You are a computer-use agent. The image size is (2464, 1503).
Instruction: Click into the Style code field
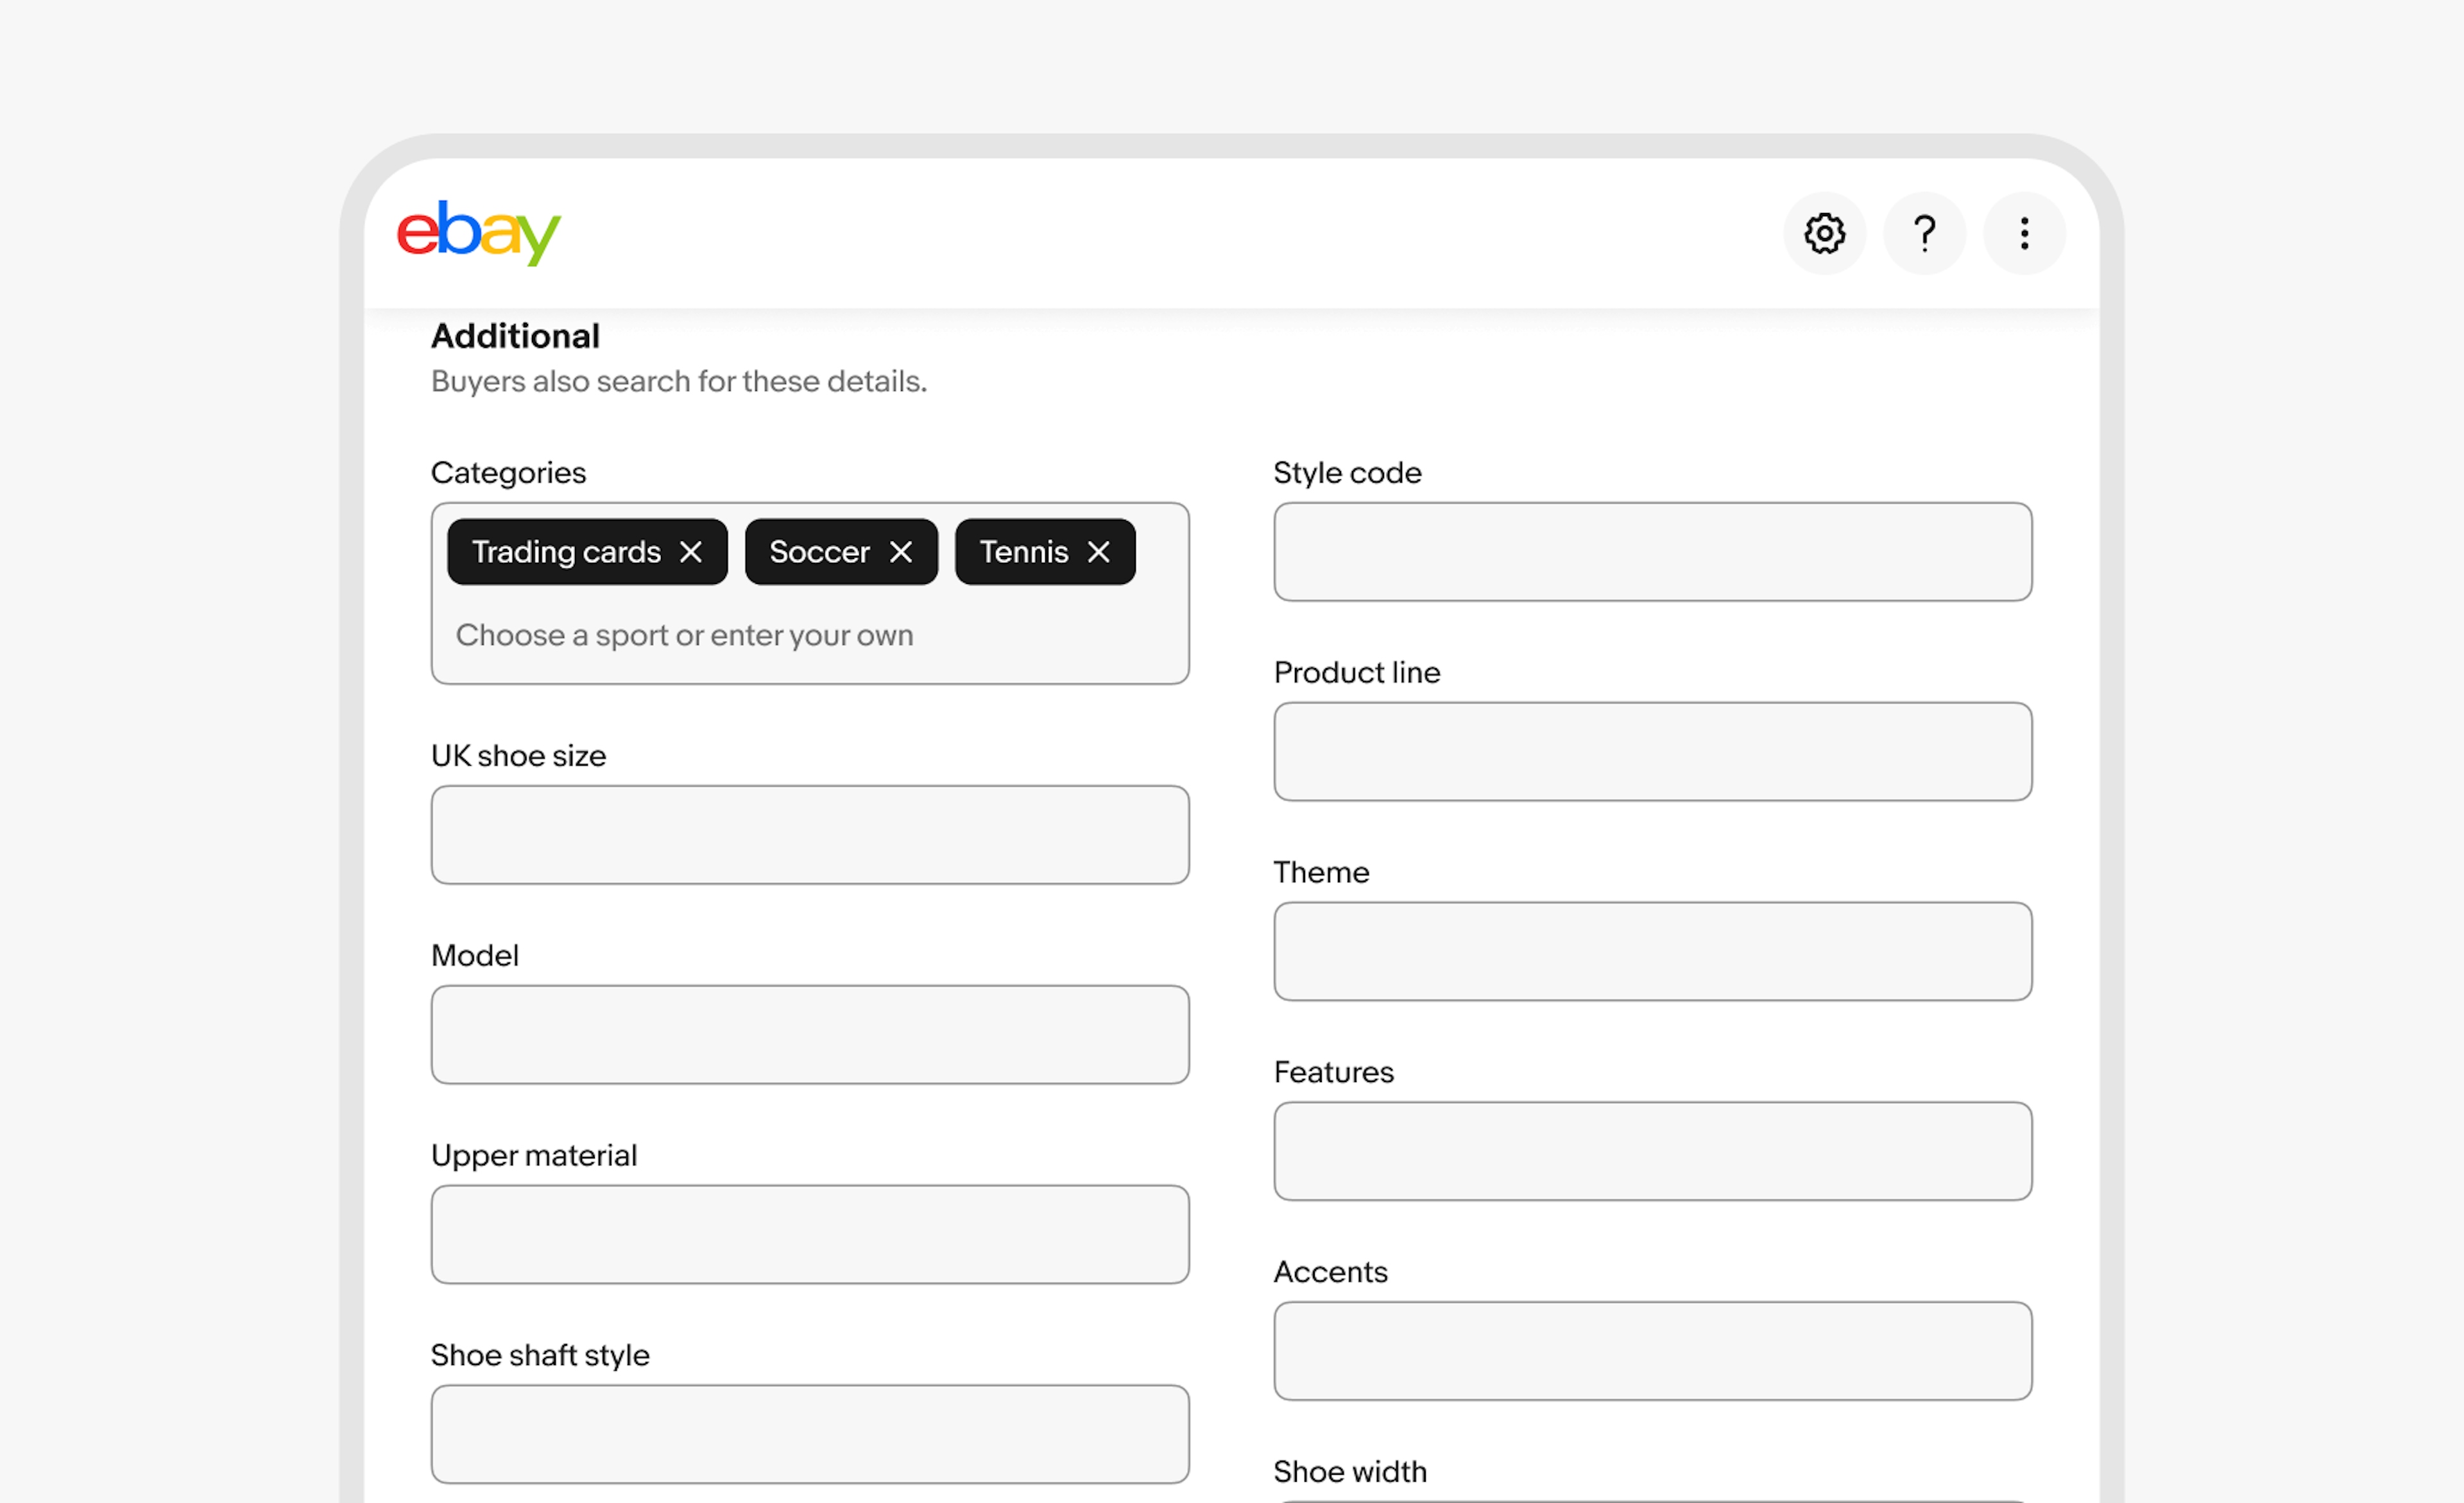[1653, 552]
